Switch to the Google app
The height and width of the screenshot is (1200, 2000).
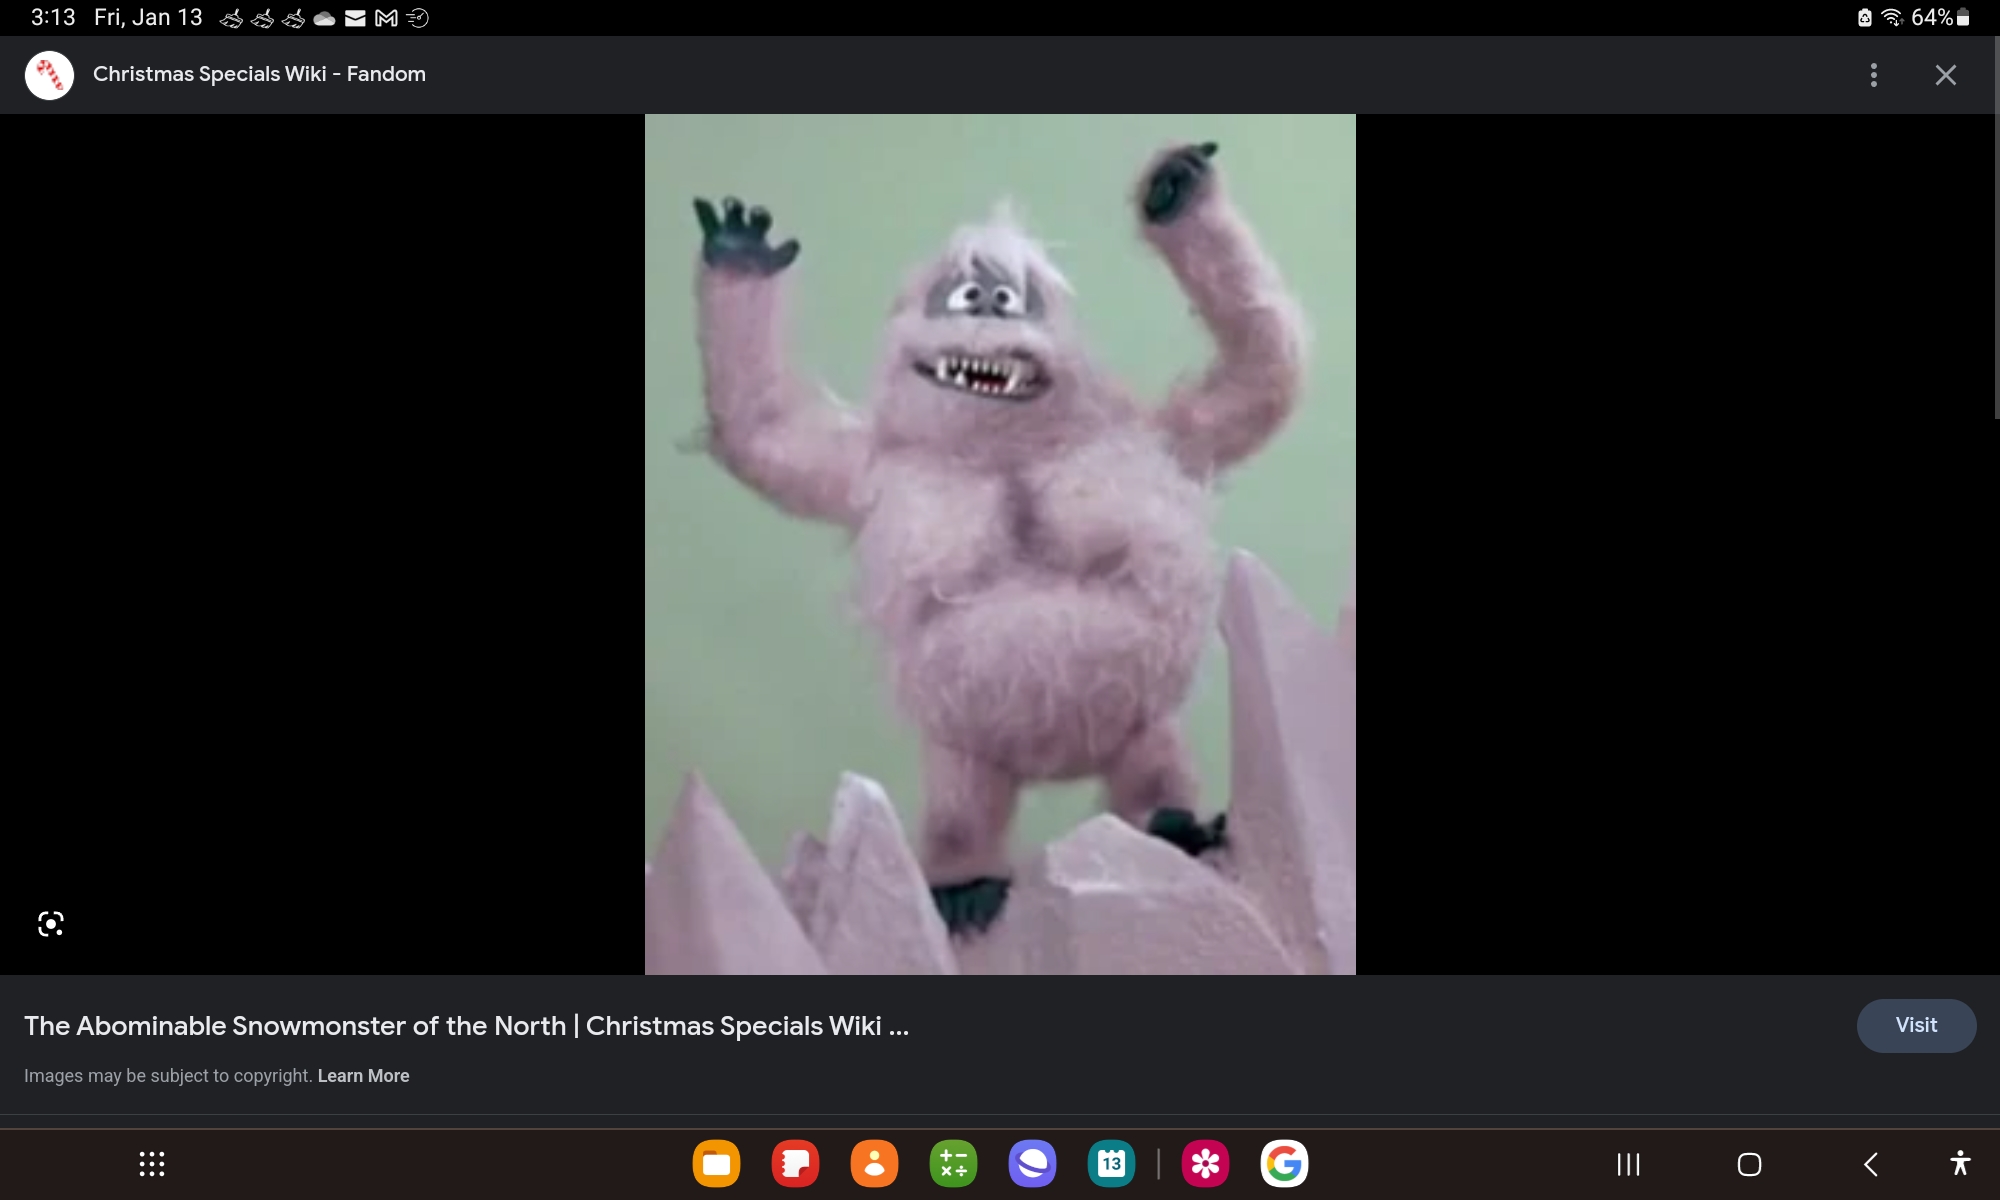[x=1284, y=1164]
